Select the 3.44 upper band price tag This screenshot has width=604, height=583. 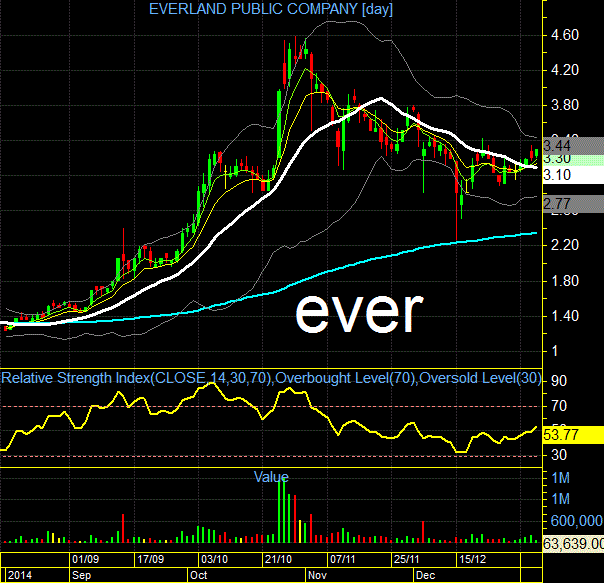pyautogui.click(x=573, y=146)
